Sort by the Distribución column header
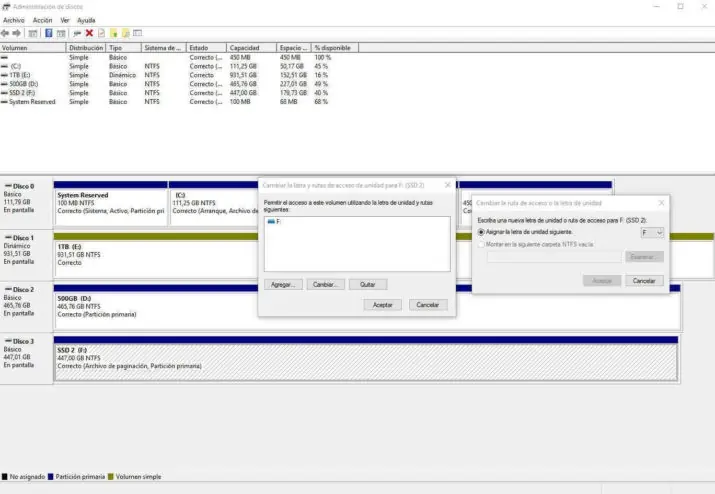Screen dimensions: 715x494 pos(86,47)
